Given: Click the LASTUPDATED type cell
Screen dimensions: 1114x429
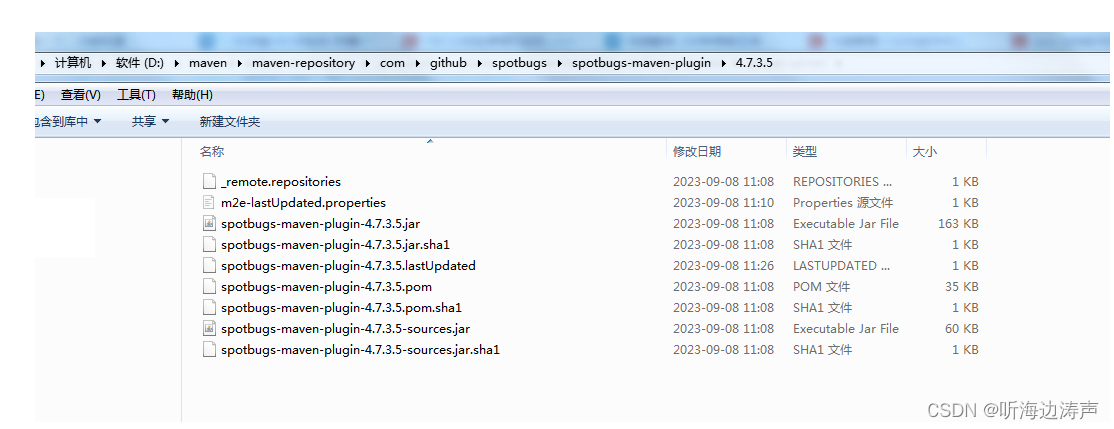Looking at the screenshot, I should 842,266.
